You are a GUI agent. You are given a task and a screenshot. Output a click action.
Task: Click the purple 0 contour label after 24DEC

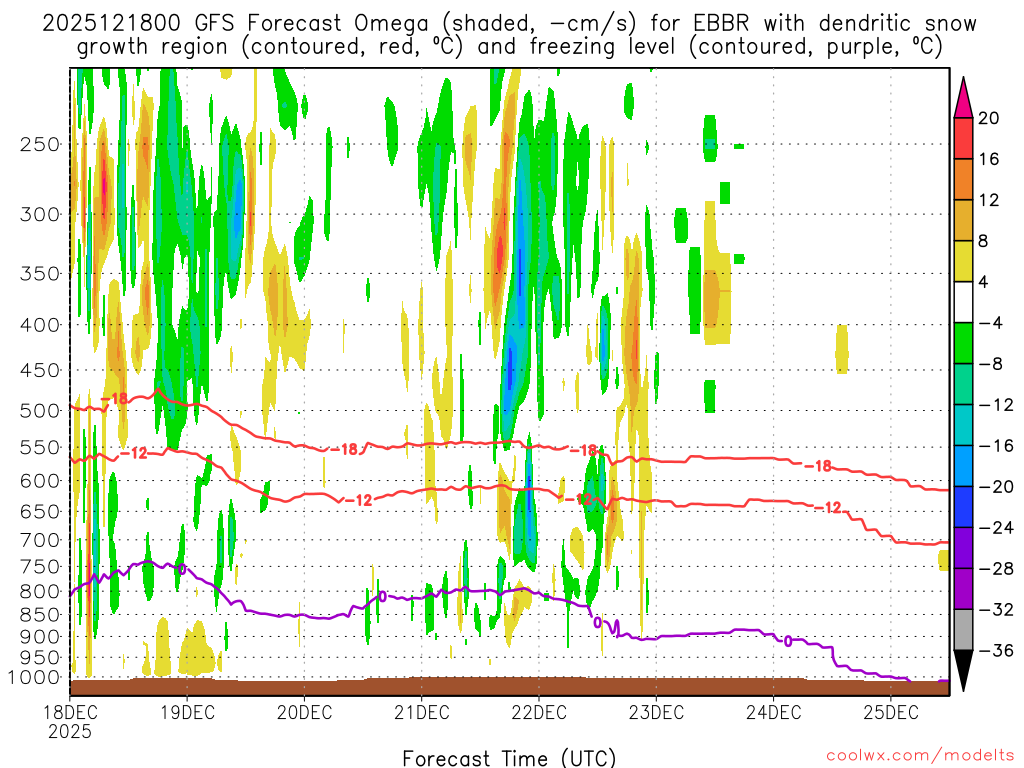tap(788, 641)
